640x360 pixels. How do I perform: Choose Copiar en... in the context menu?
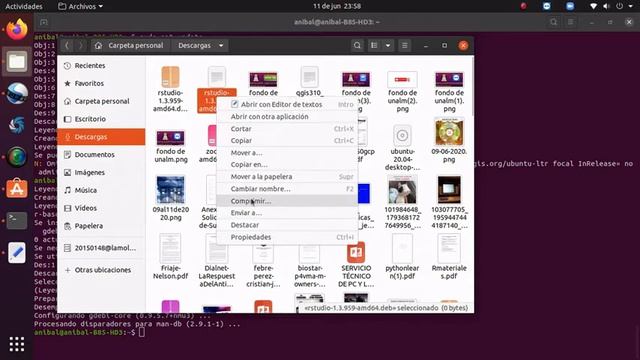point(287,164)
